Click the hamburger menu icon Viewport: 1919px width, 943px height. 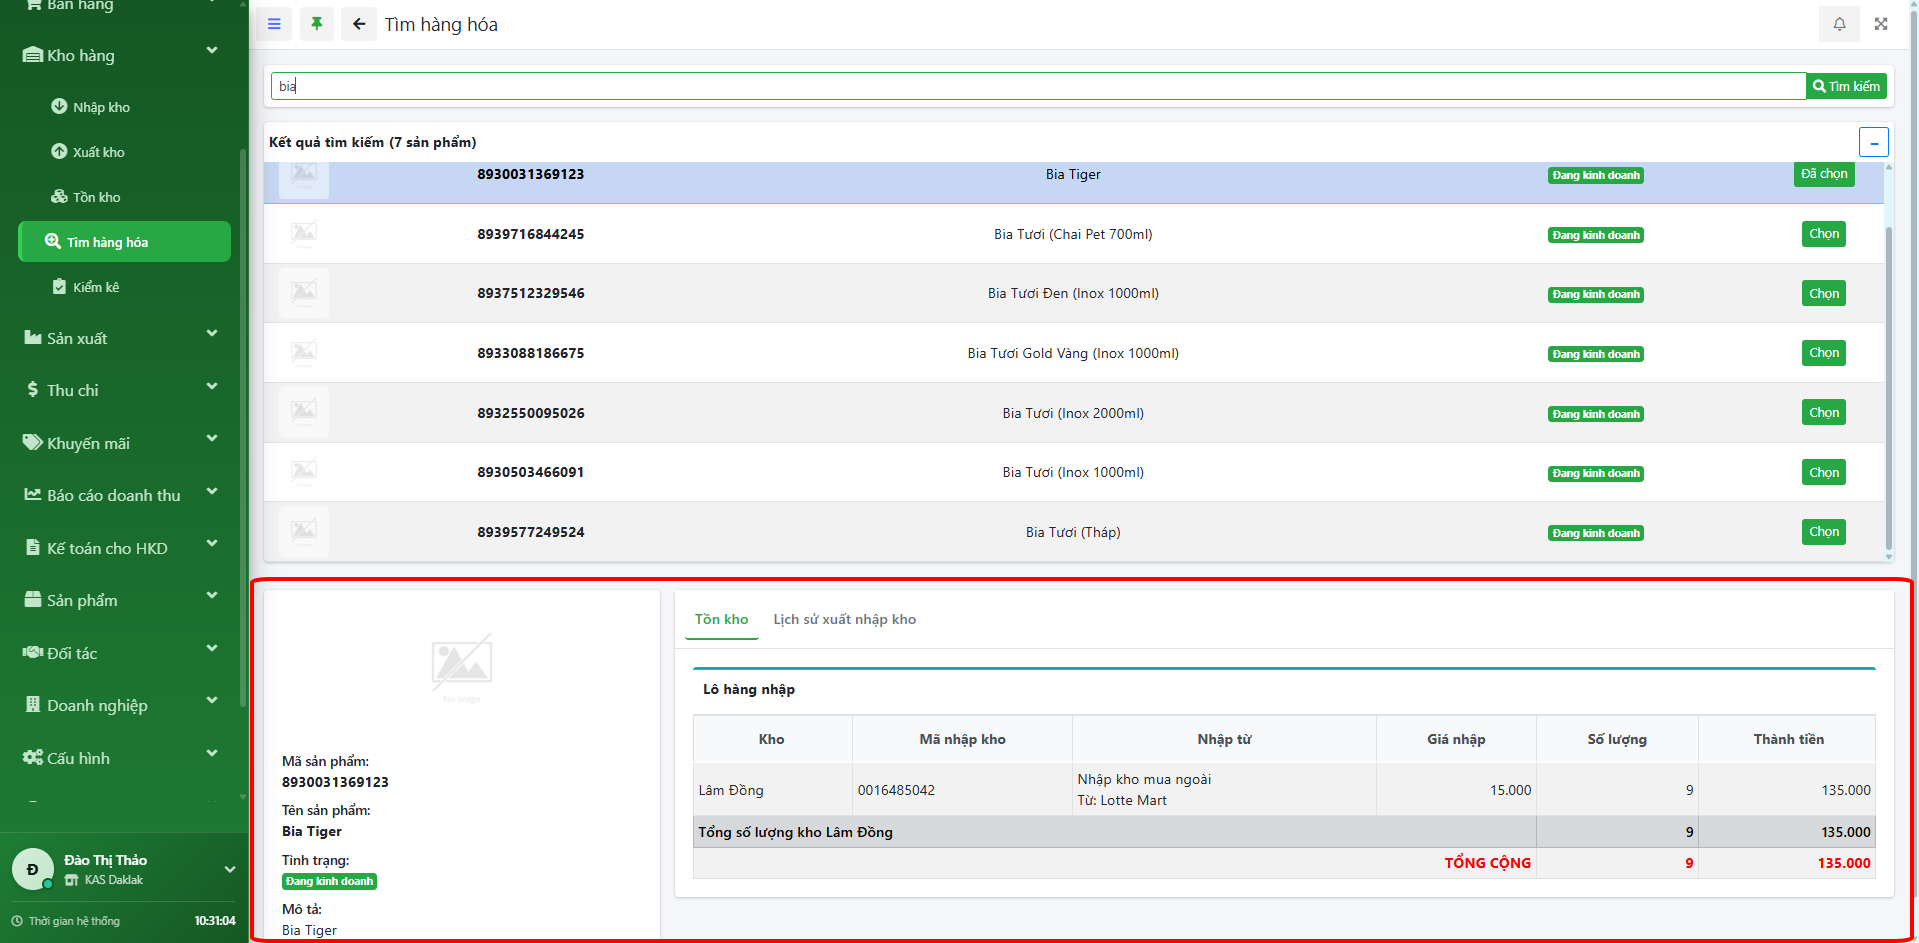274,24
